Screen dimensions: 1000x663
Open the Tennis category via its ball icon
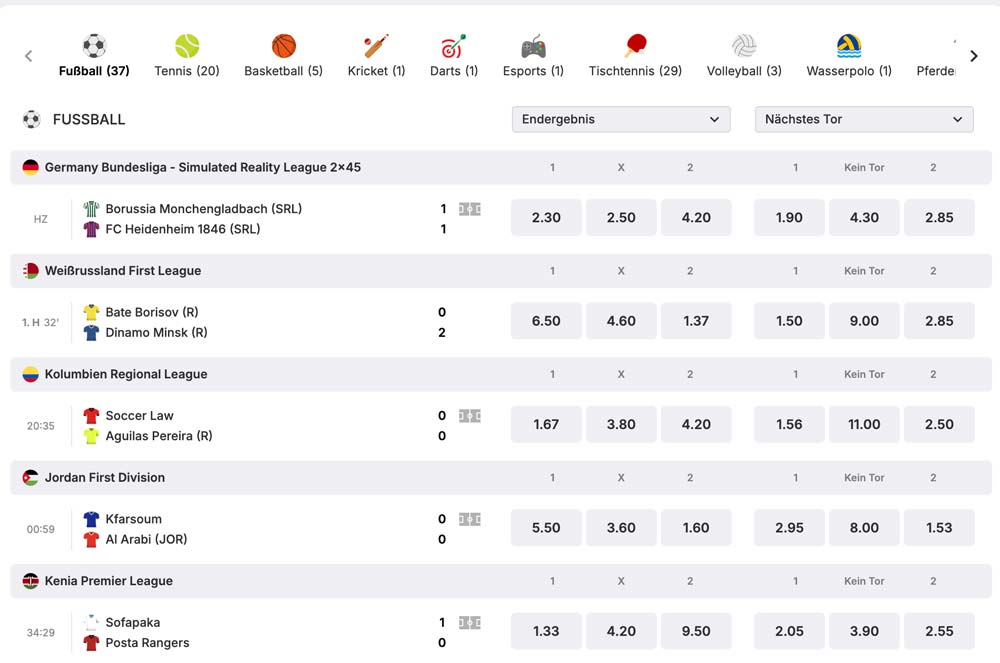click(185, 45)
